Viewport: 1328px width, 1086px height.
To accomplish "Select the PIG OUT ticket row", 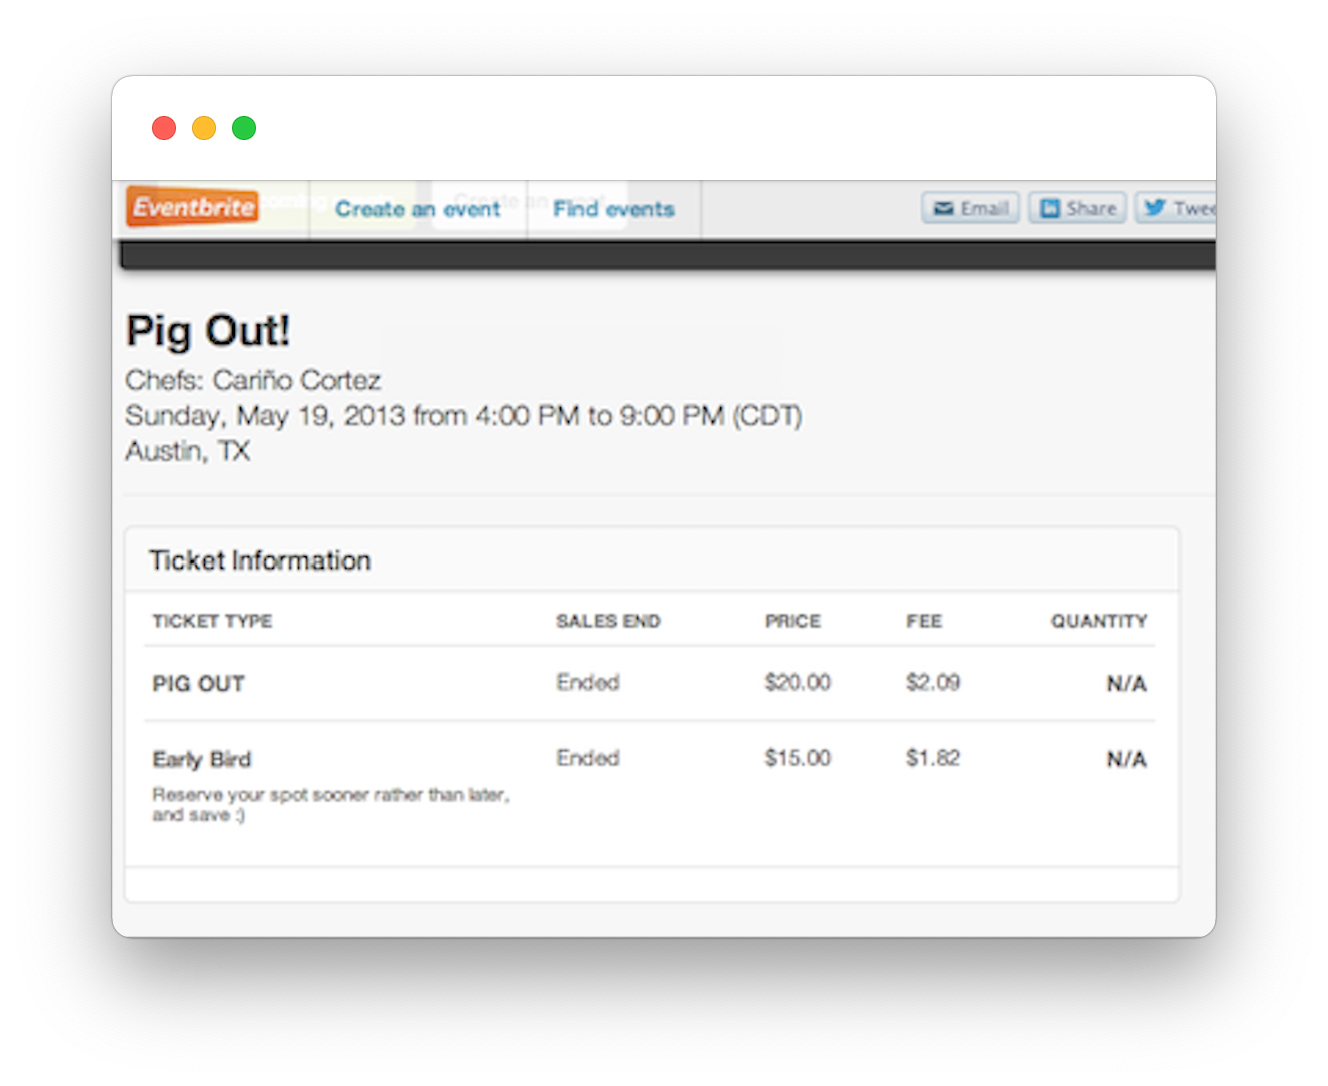I will point(650,683).
